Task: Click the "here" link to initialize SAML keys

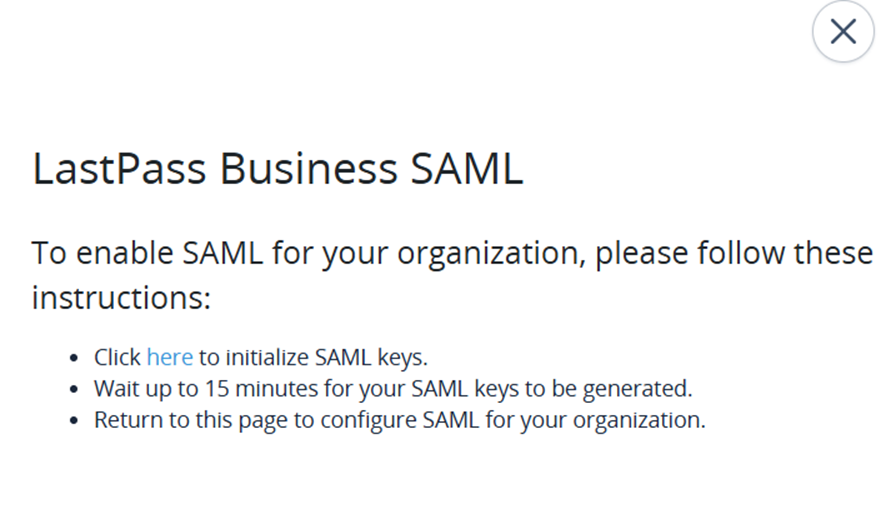Action: pos(169,357)
